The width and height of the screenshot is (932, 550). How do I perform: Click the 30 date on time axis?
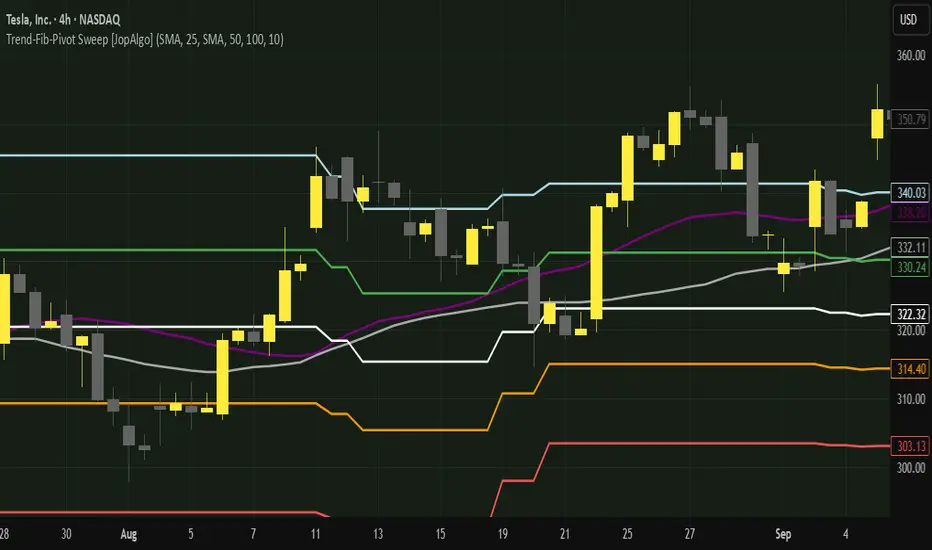click(x=66, y=534)
